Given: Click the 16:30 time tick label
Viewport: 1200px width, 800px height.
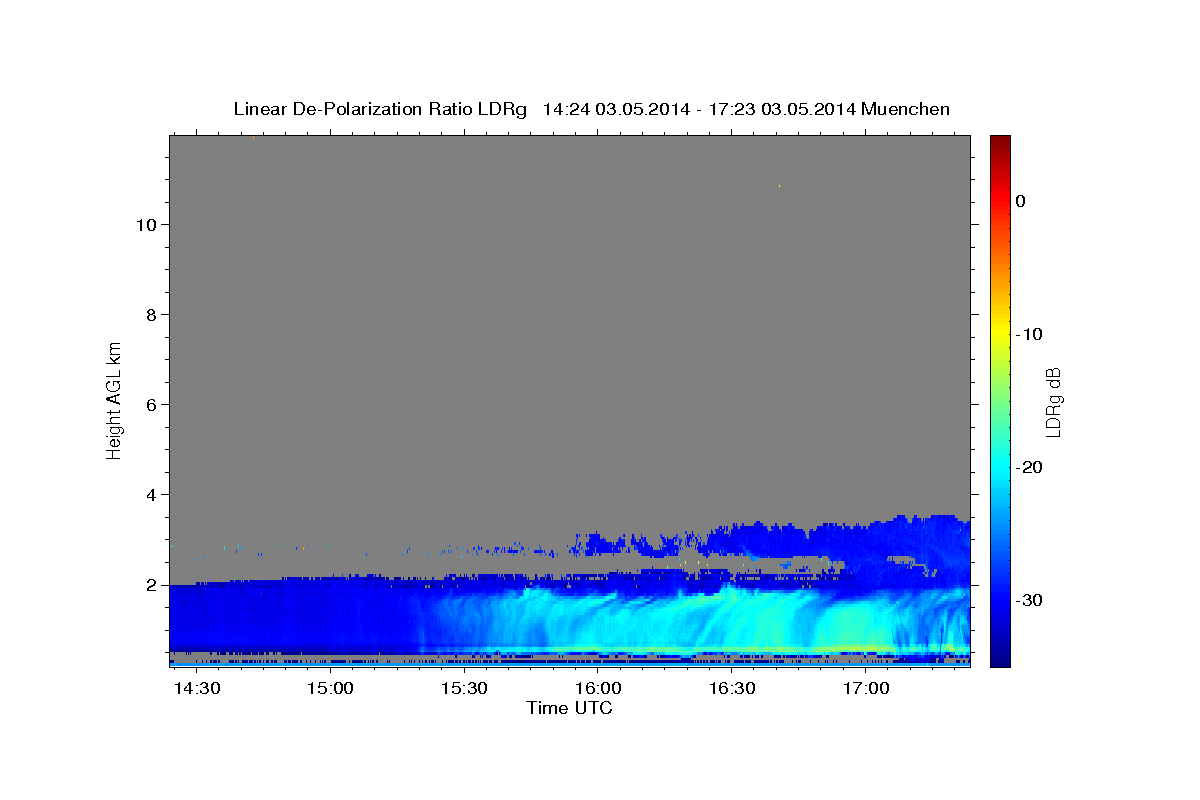Looking at the screenshot, I should (x=732, y=689).
